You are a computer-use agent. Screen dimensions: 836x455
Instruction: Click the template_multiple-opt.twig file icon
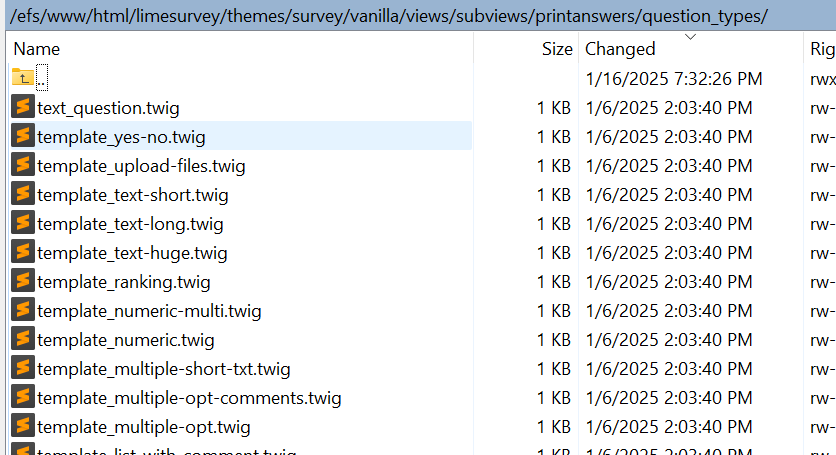coord(23,426)
